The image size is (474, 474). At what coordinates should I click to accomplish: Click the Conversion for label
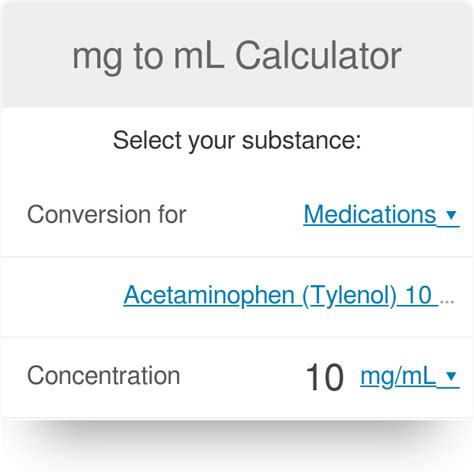pos(107,214)
